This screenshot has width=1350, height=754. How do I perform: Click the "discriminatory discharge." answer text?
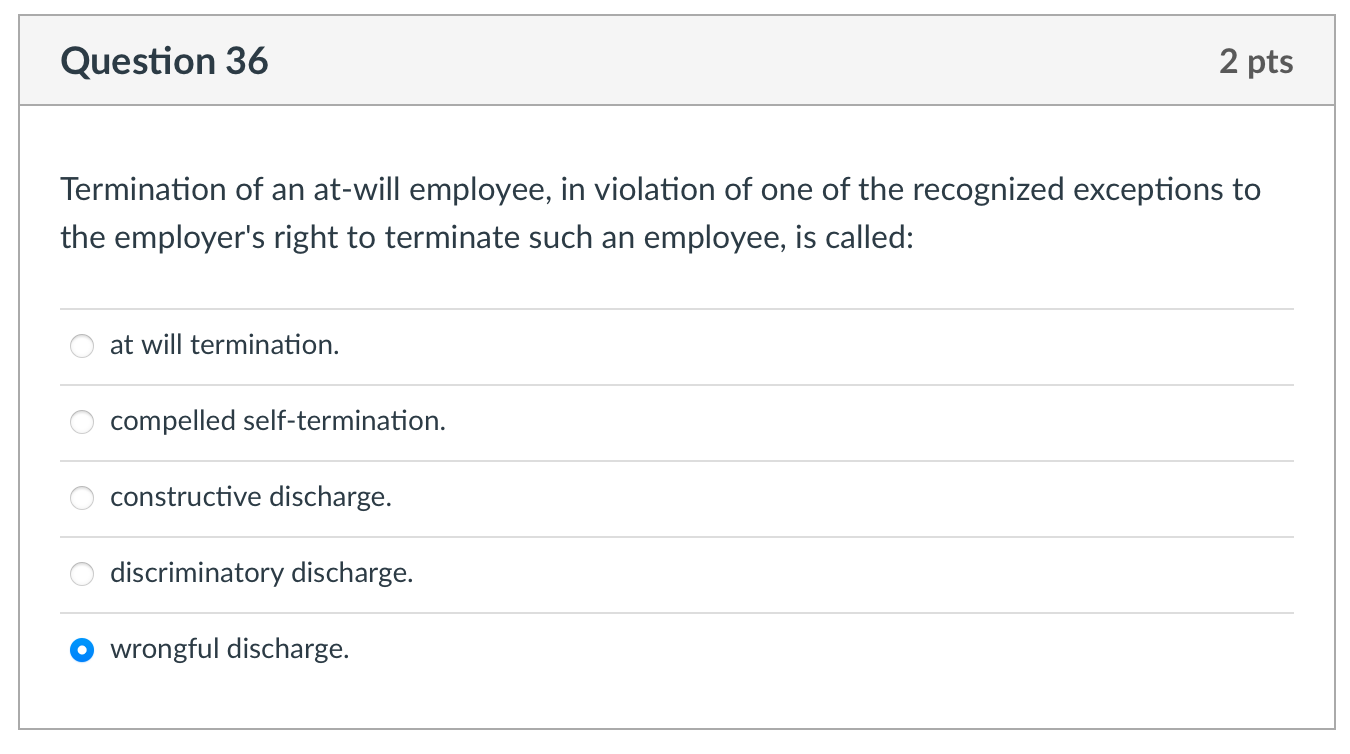click(261, 573)
